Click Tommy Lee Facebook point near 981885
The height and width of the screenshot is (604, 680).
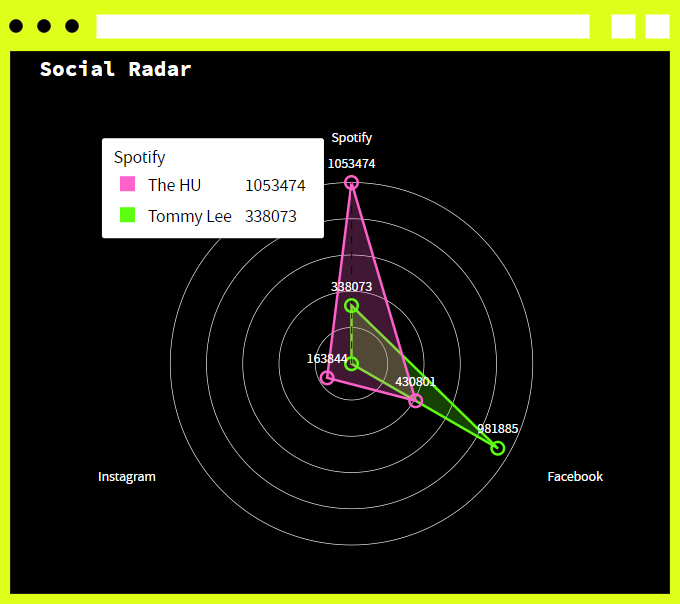tap(498, 448)
